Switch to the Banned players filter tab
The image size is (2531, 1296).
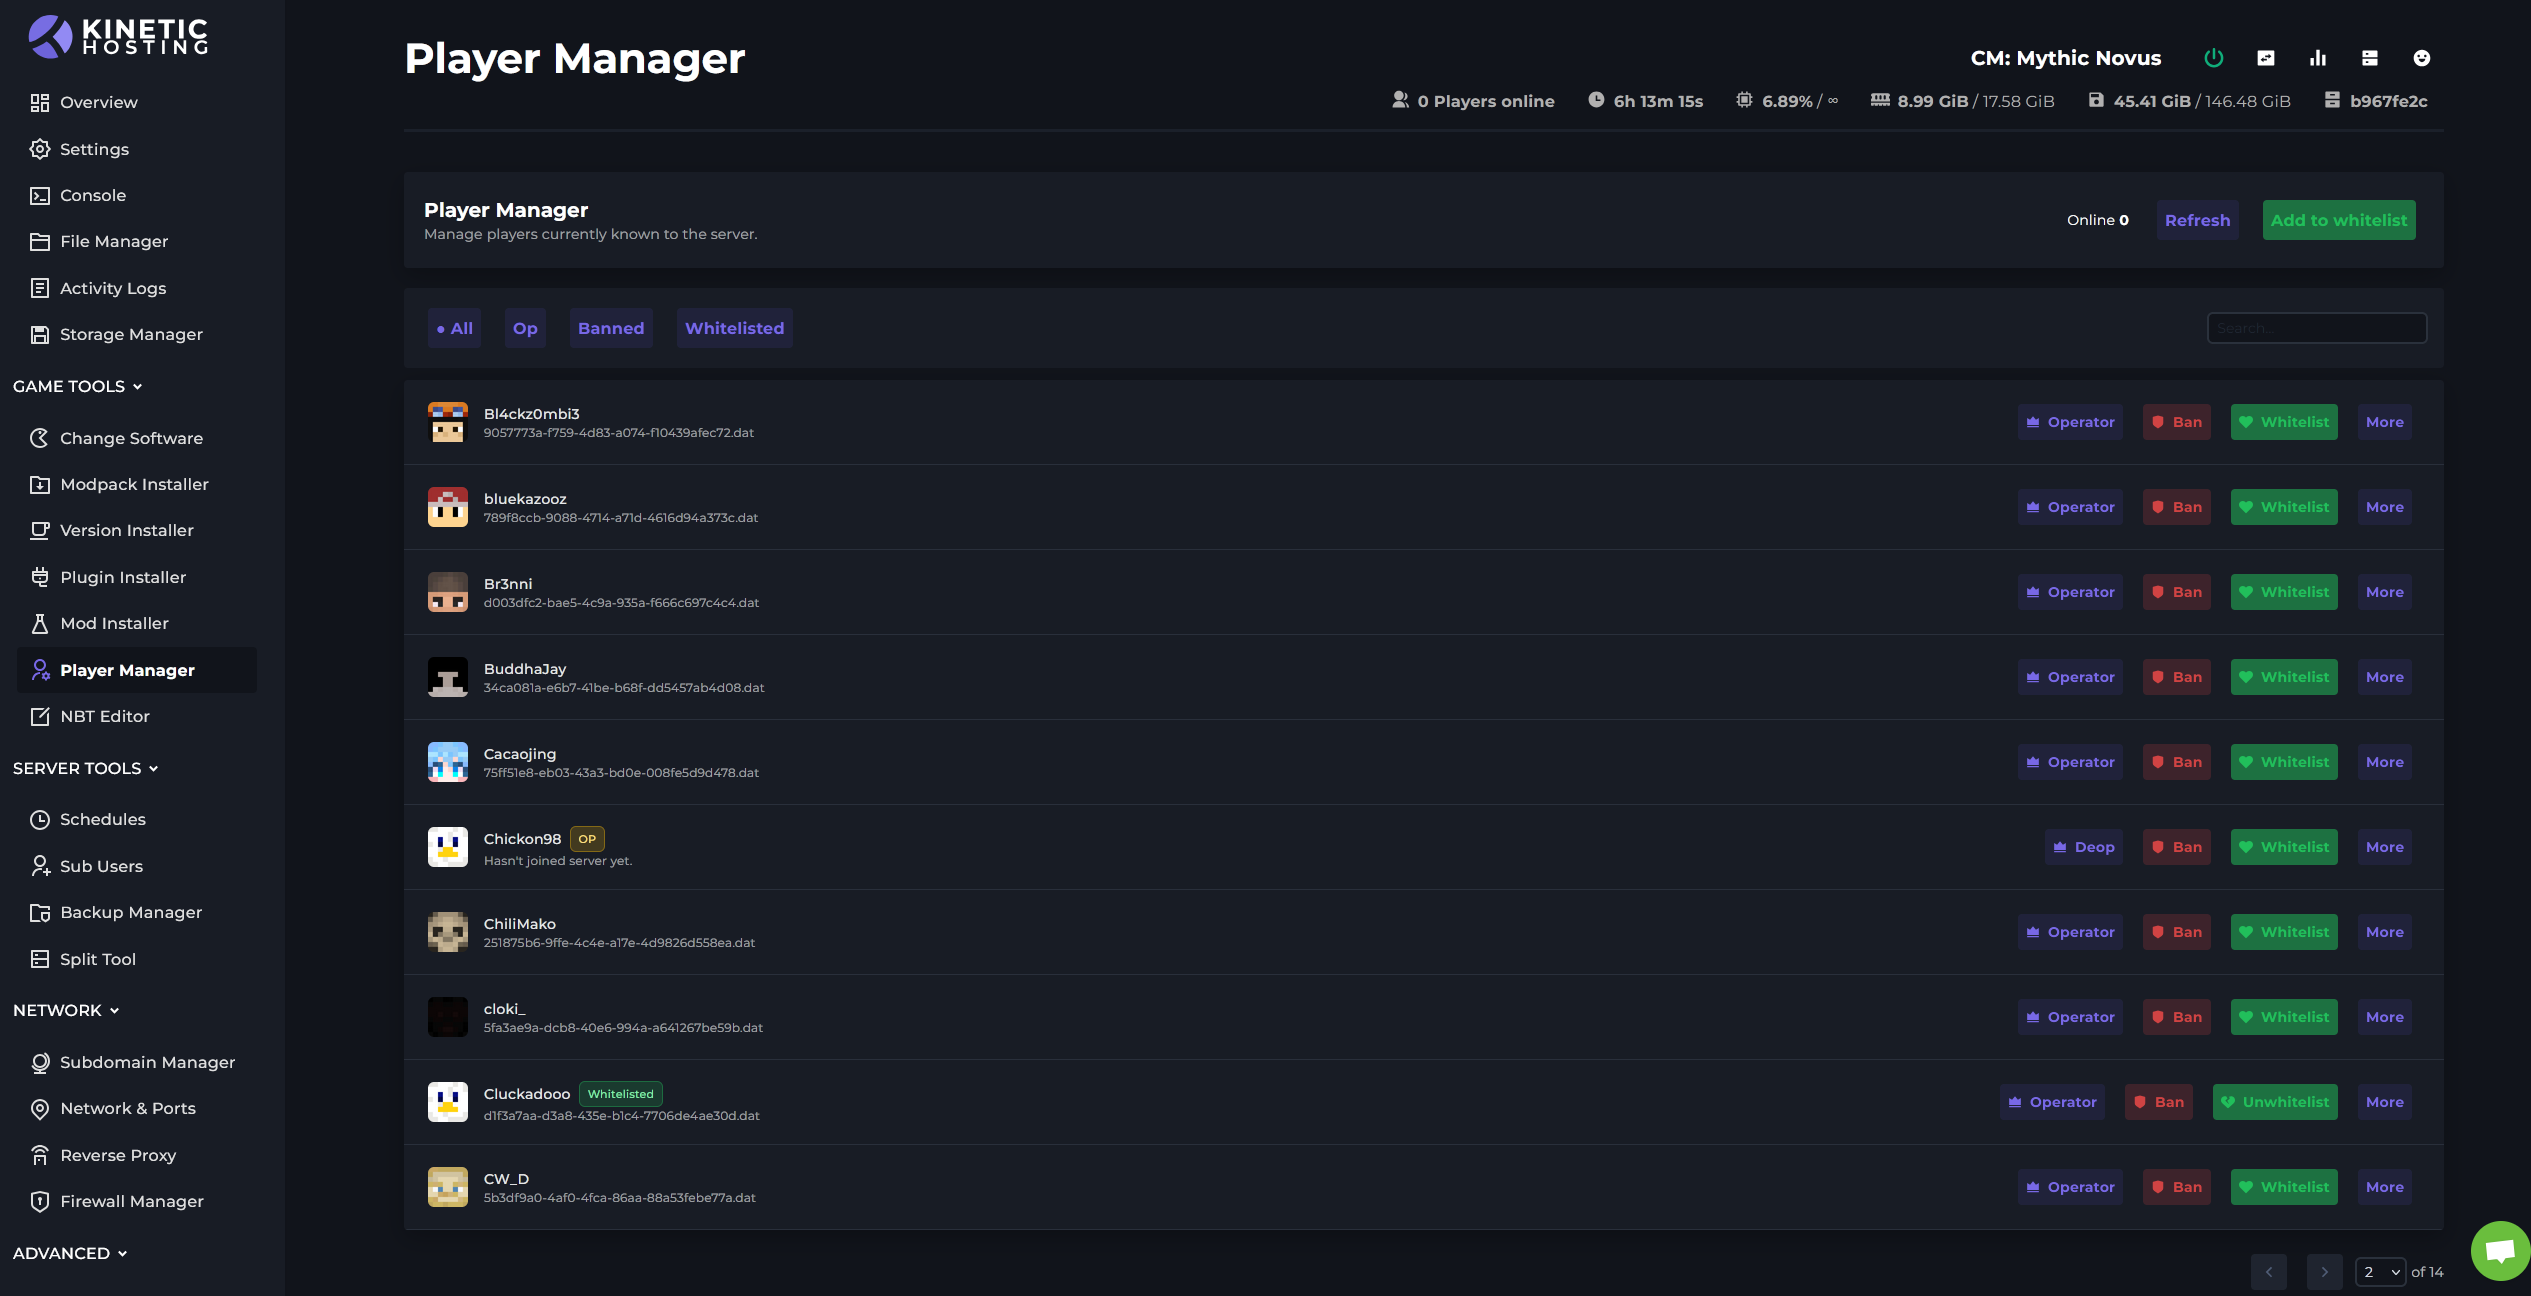pos(611,327)
